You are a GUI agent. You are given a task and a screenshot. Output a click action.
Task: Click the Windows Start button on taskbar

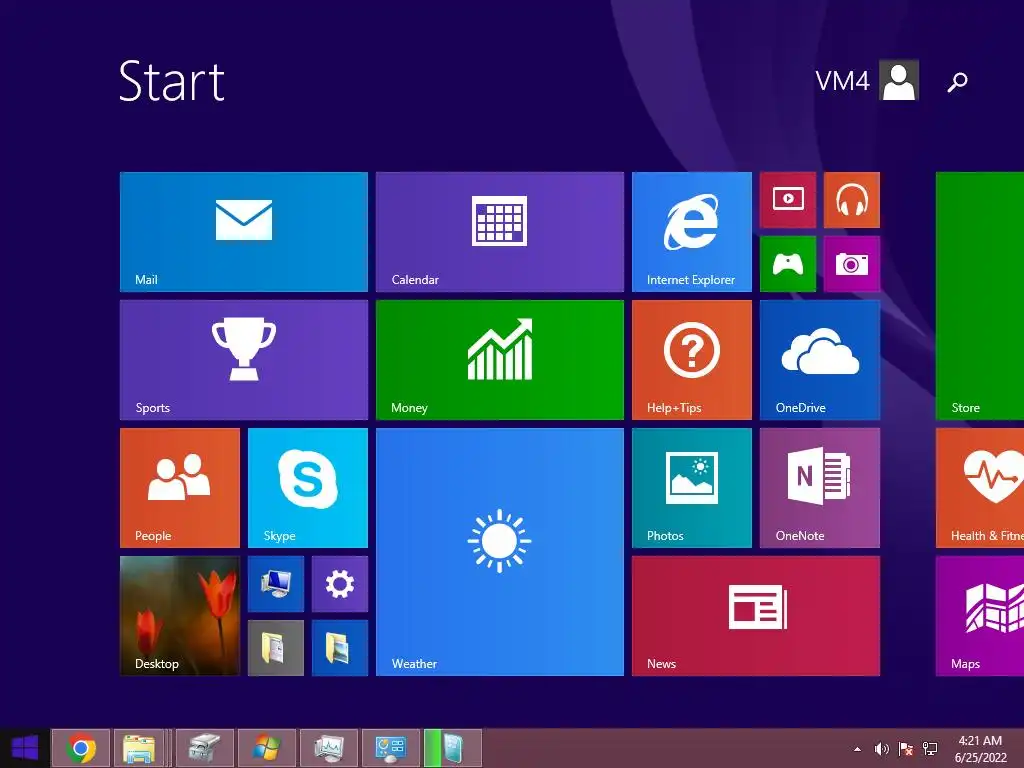[x=25, y=748]
